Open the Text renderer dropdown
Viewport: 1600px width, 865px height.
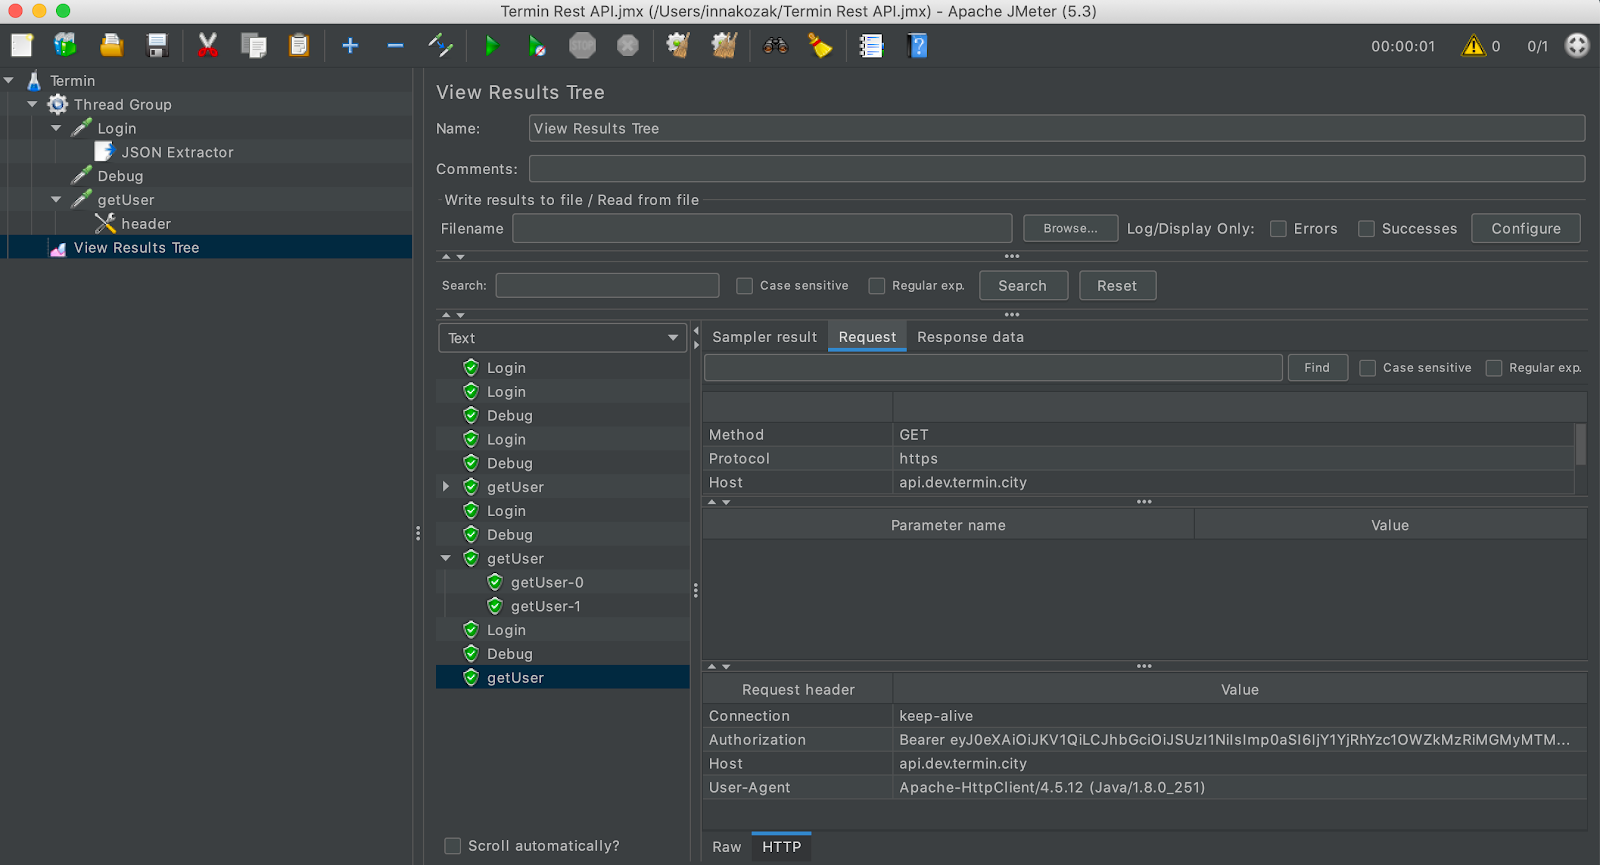coord(563,338)
